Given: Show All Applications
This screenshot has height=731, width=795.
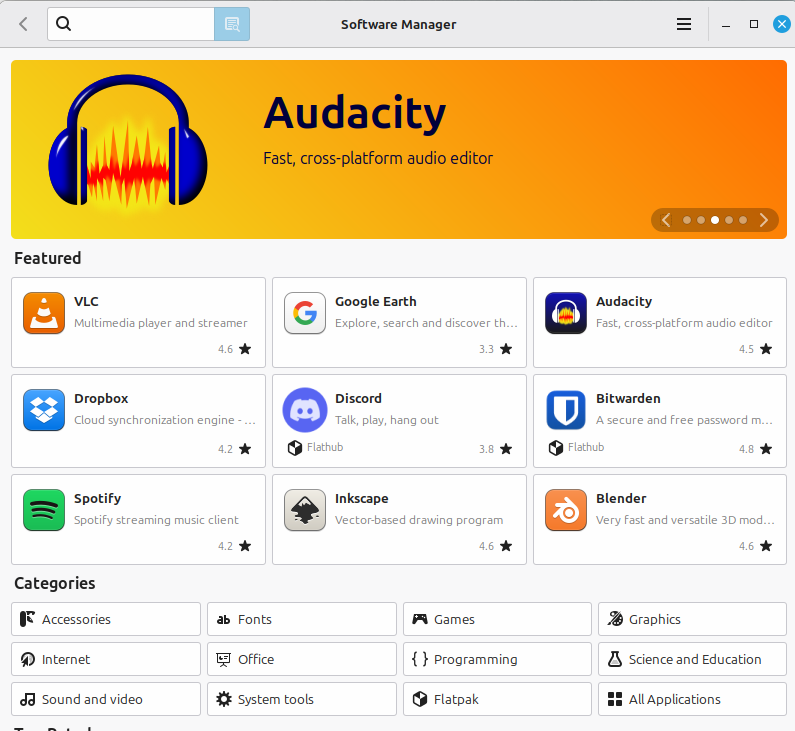Looking at the screenshot, I should coord(692,699).
